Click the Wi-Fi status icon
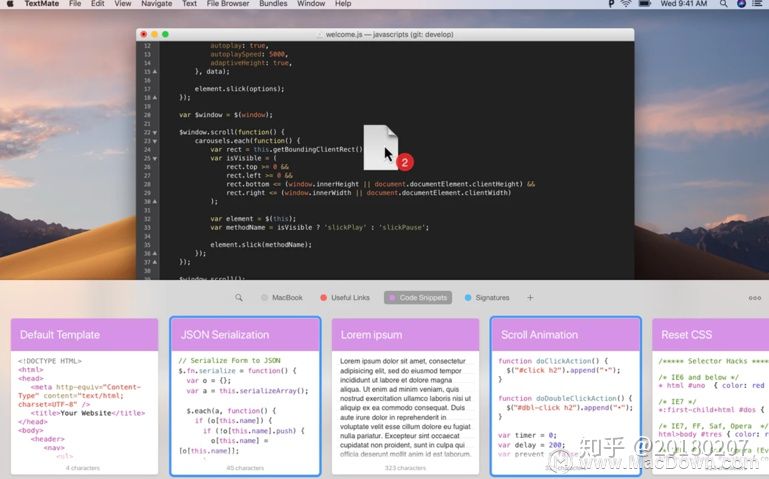 [x=627, y=4]
